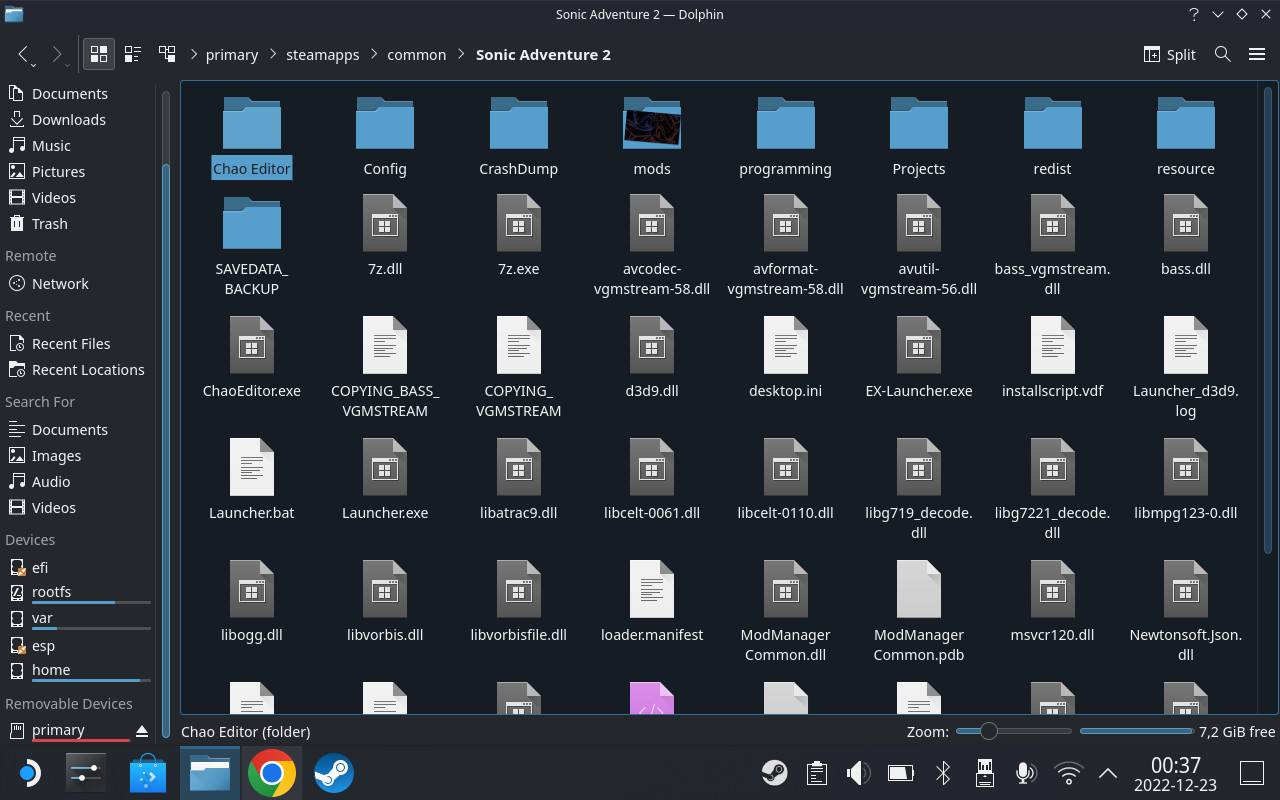Open the Steam icon in the taskbar
Image resolution: width=1280 pixels, height=800 pixels.
pyautogui.click(x=333, y=773)
